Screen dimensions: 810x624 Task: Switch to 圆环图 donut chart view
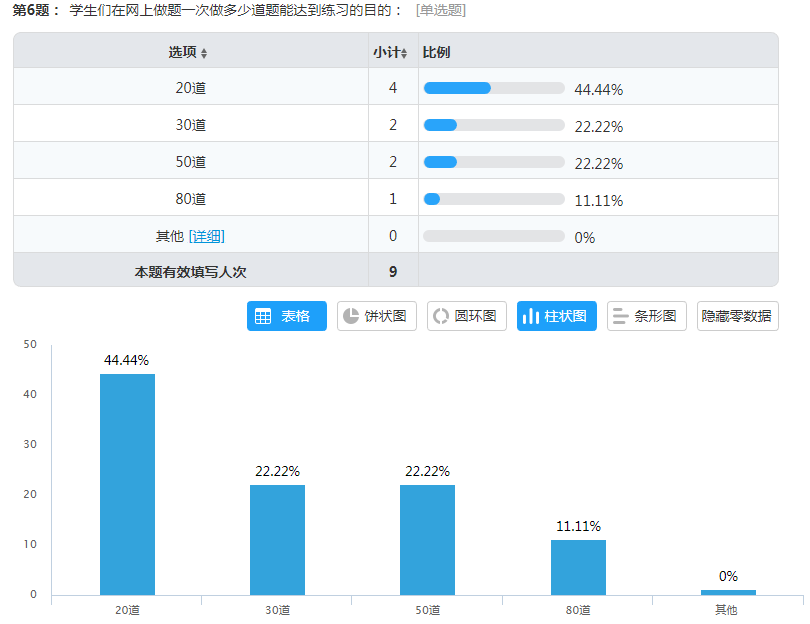click(466, 316)
